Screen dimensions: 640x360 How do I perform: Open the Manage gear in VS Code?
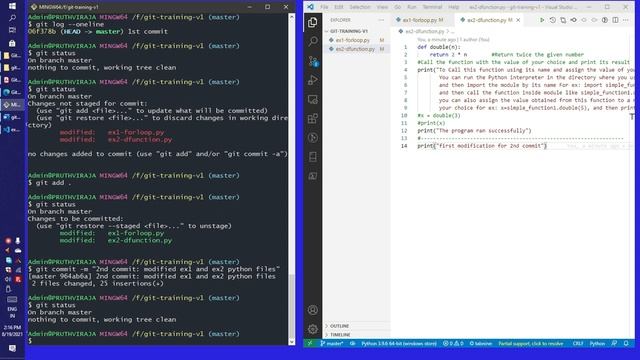tap(313, 329)
